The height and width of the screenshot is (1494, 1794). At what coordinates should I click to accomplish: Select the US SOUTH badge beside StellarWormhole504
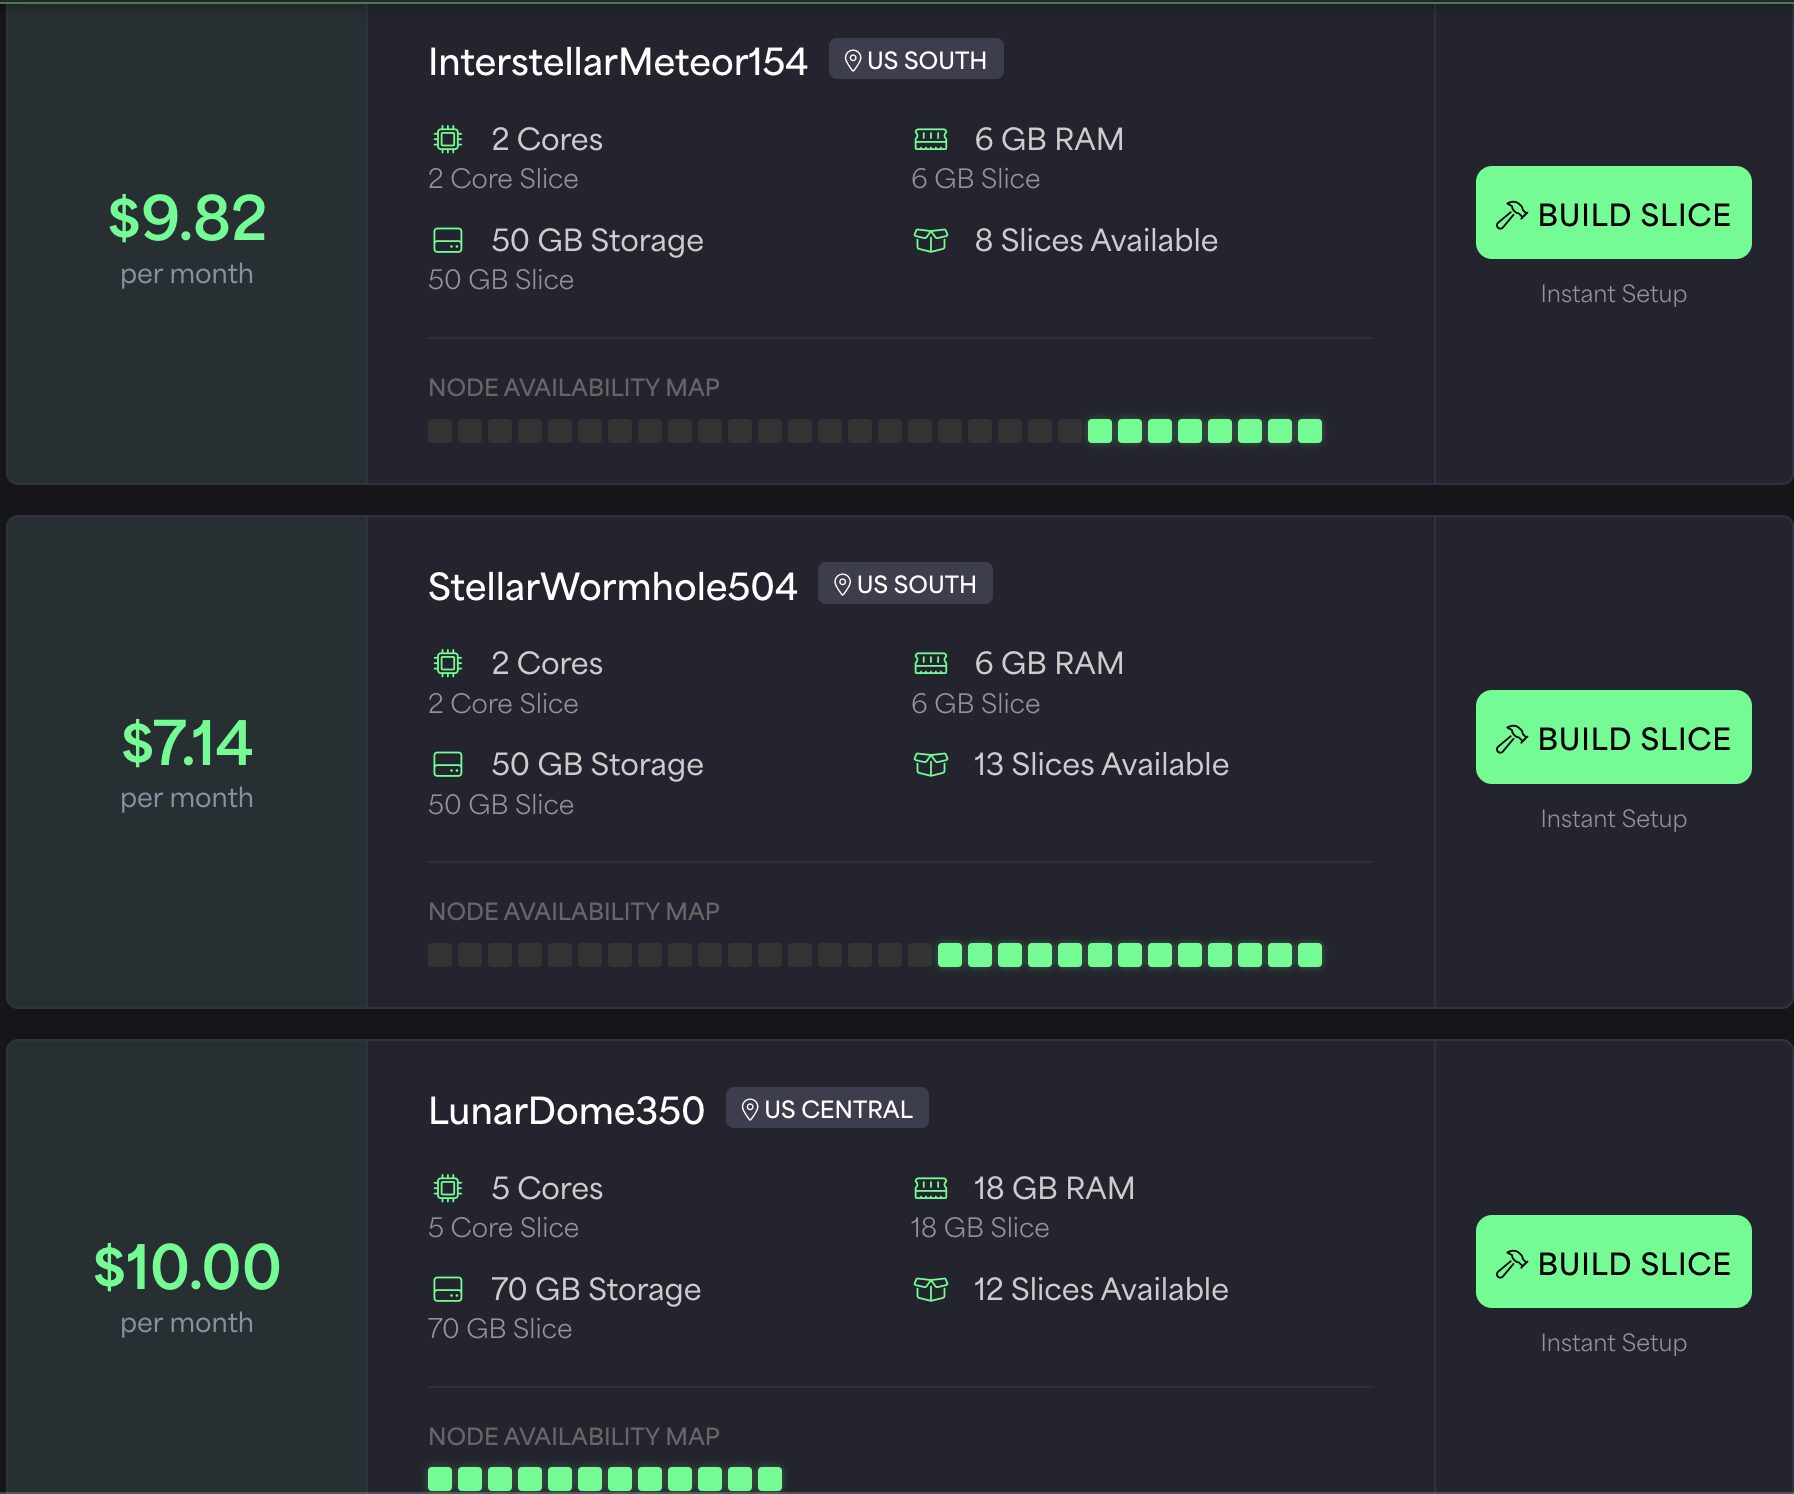(905, 584)
